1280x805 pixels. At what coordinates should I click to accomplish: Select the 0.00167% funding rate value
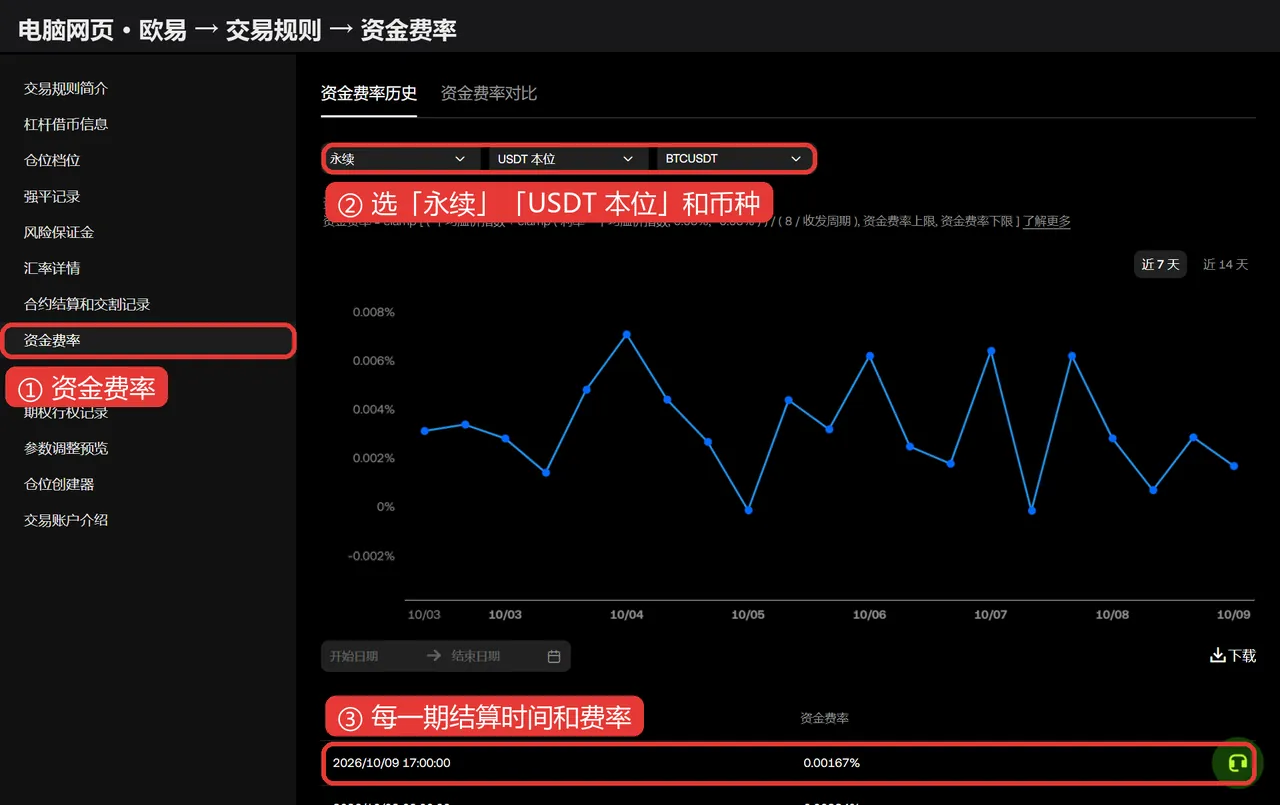point(831,763)
